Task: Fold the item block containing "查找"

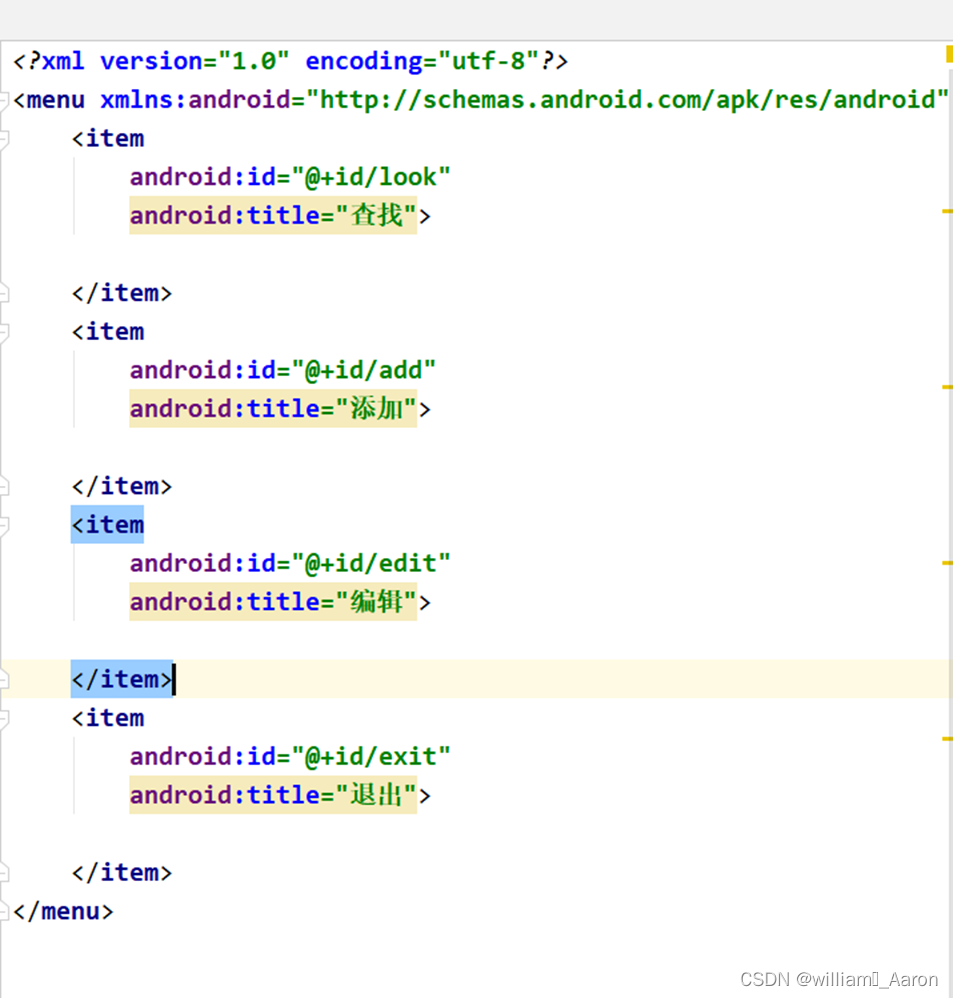Action: [4, 138]
